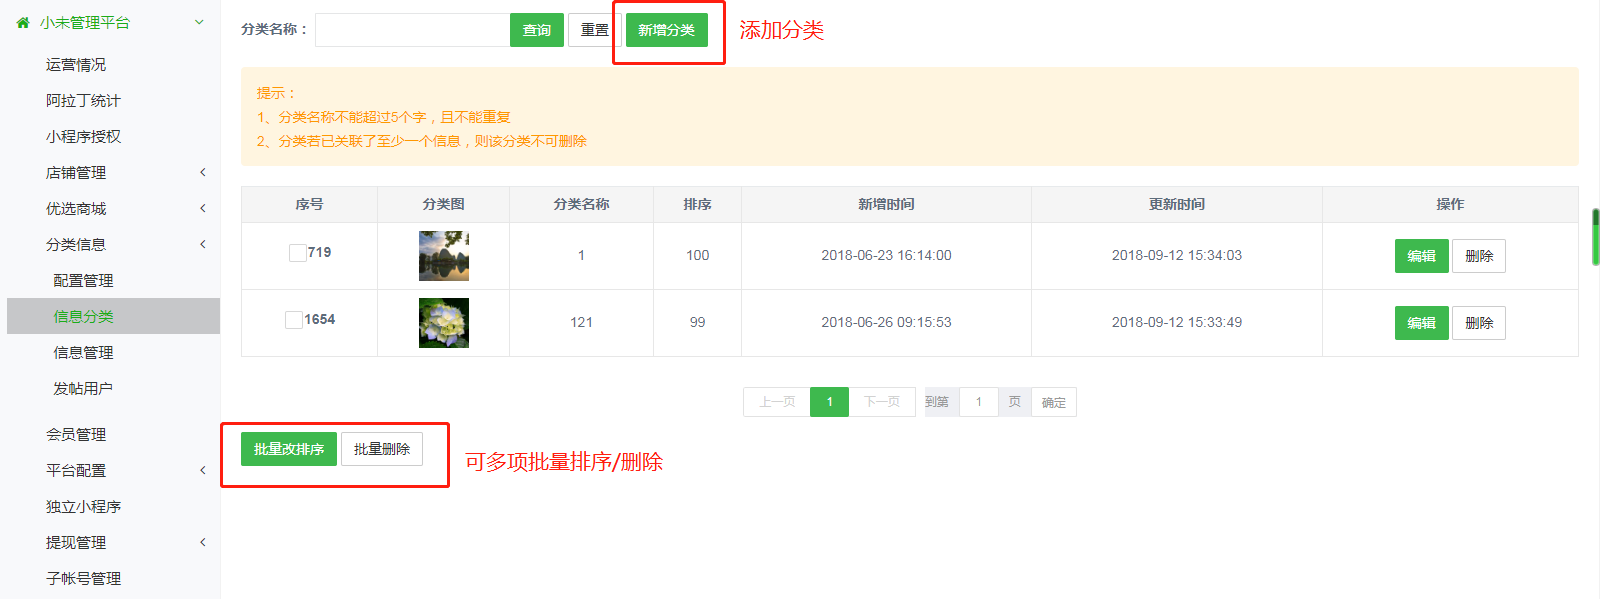This screenshot has width=1600, height=599.
Task: Open the landscape thumbnail for category 719
Action: point(443,256)
